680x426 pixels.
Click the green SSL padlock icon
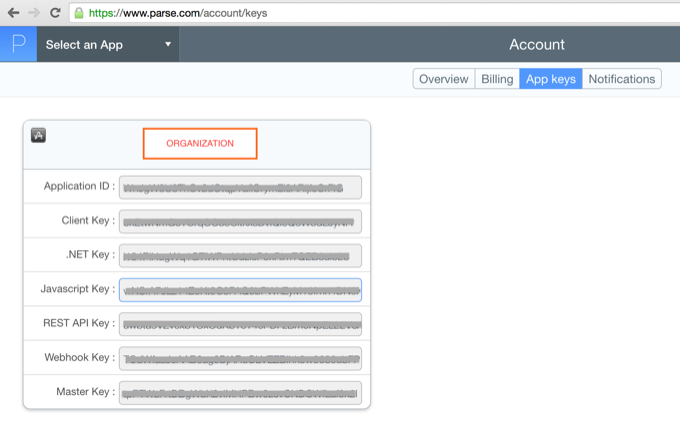[x=79, y=14]
